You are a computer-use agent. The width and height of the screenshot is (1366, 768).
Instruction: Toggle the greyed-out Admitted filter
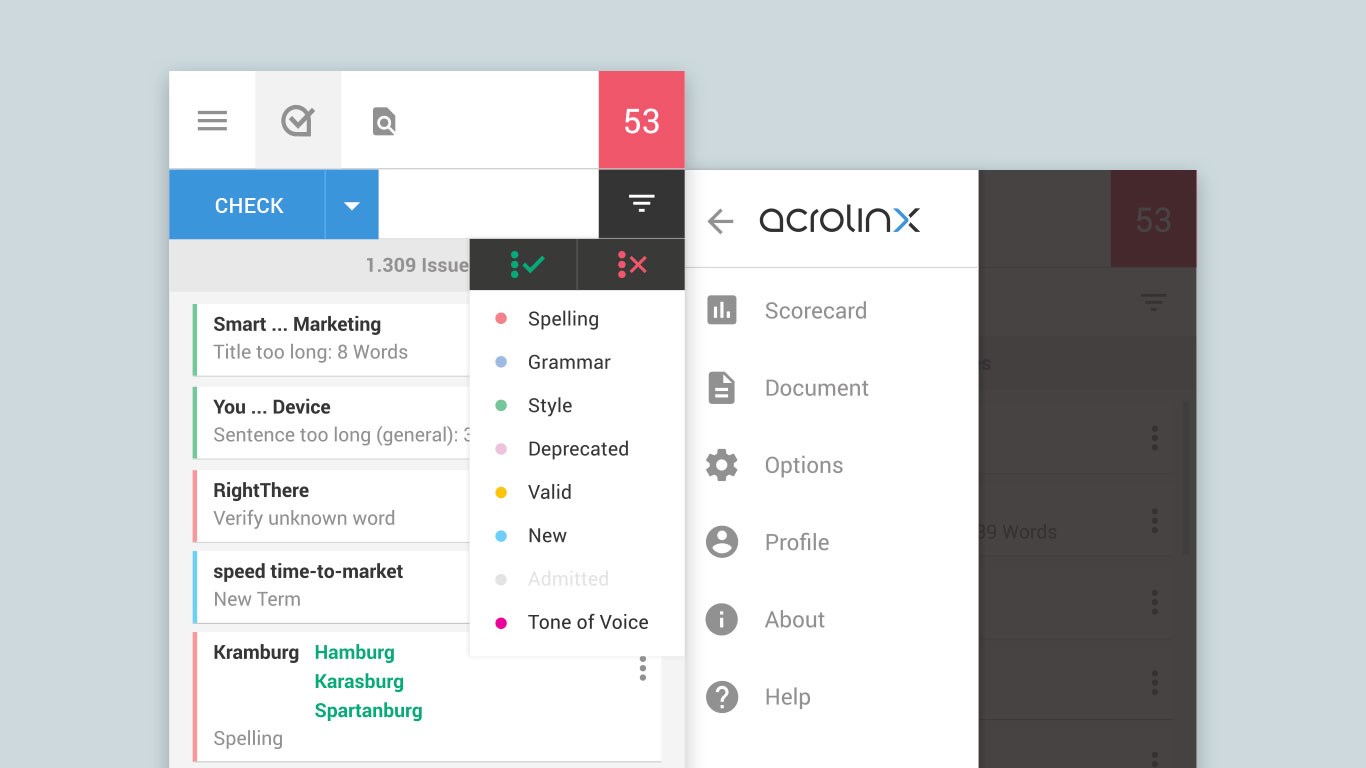[577, 579]
